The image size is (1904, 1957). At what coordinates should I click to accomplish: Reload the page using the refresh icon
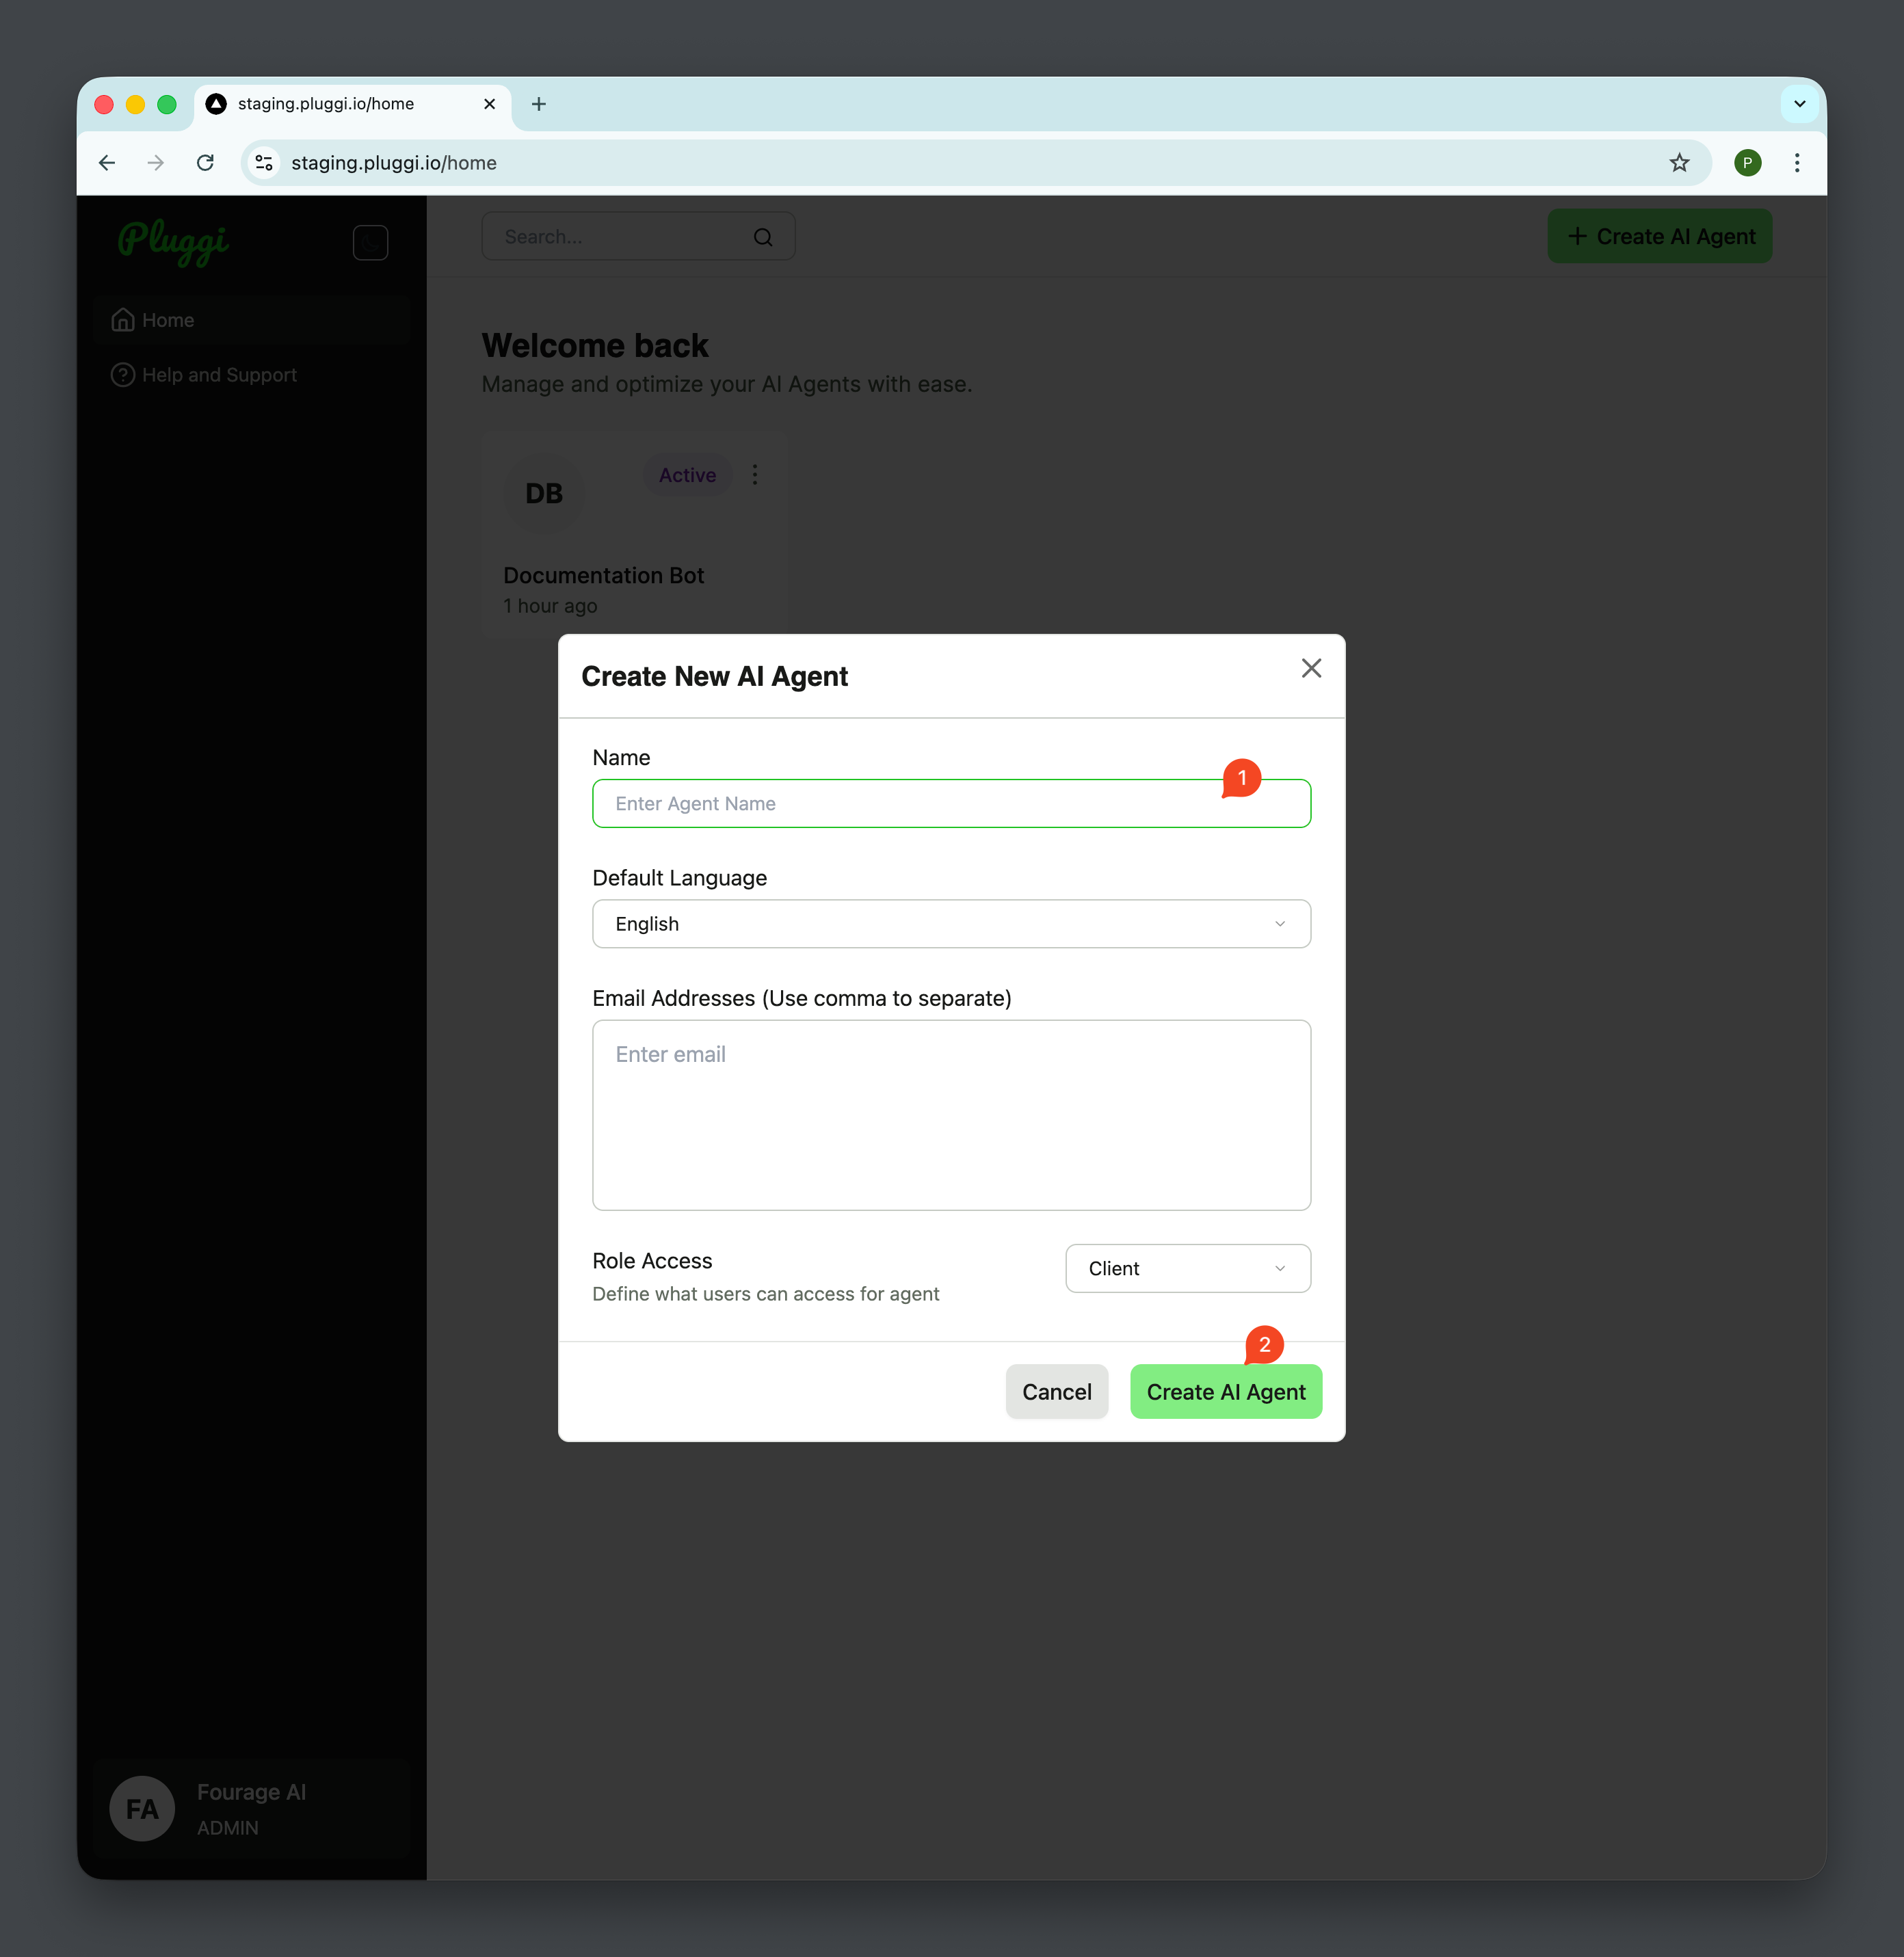(205, 162)
